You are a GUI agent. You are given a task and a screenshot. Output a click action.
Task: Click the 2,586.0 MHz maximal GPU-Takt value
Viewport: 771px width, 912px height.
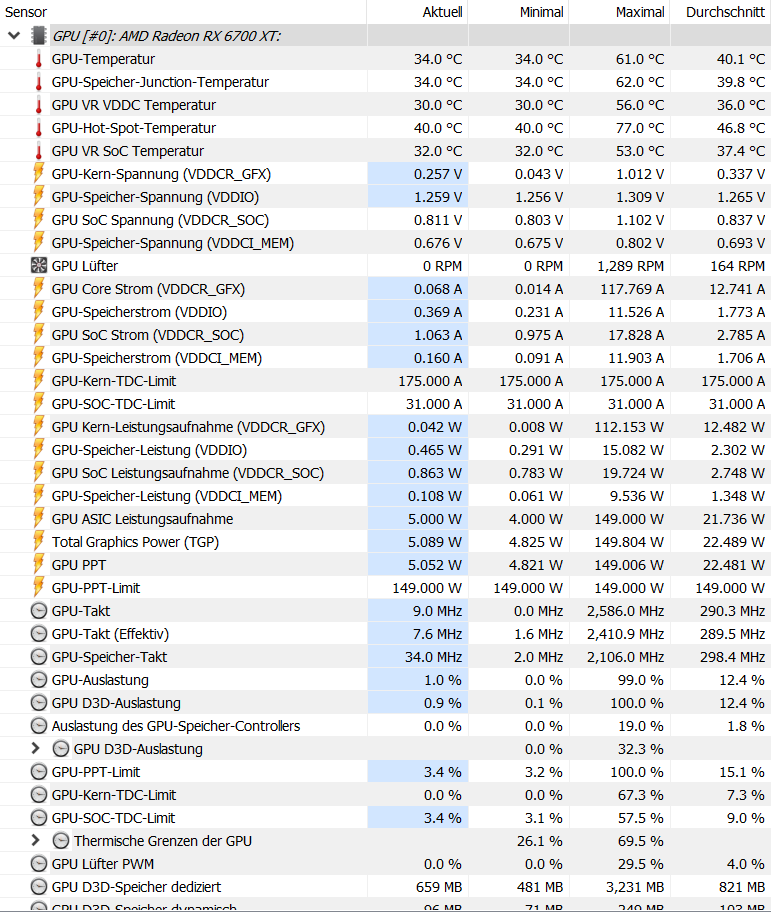(625, 611)
